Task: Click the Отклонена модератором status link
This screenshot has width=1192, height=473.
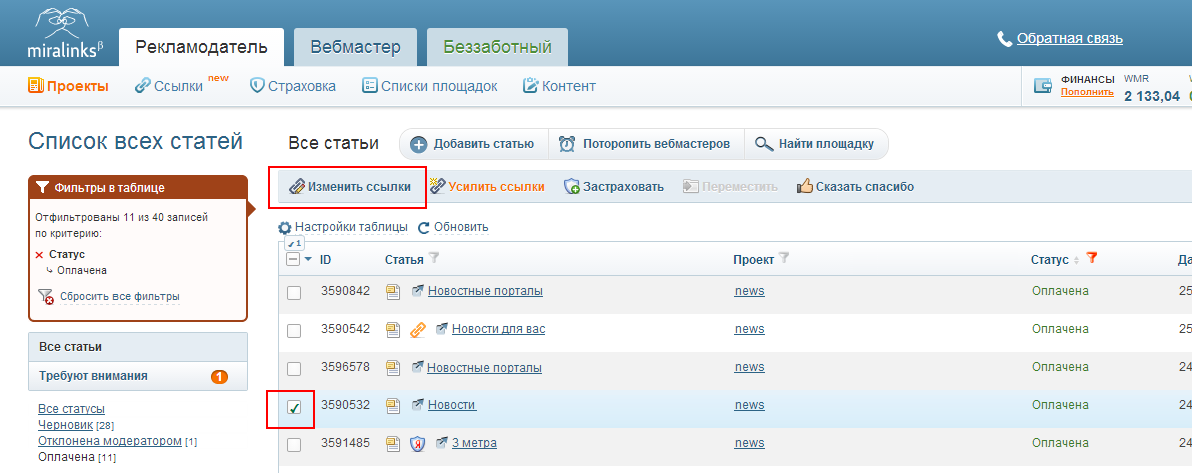Action: click(110, 440)
